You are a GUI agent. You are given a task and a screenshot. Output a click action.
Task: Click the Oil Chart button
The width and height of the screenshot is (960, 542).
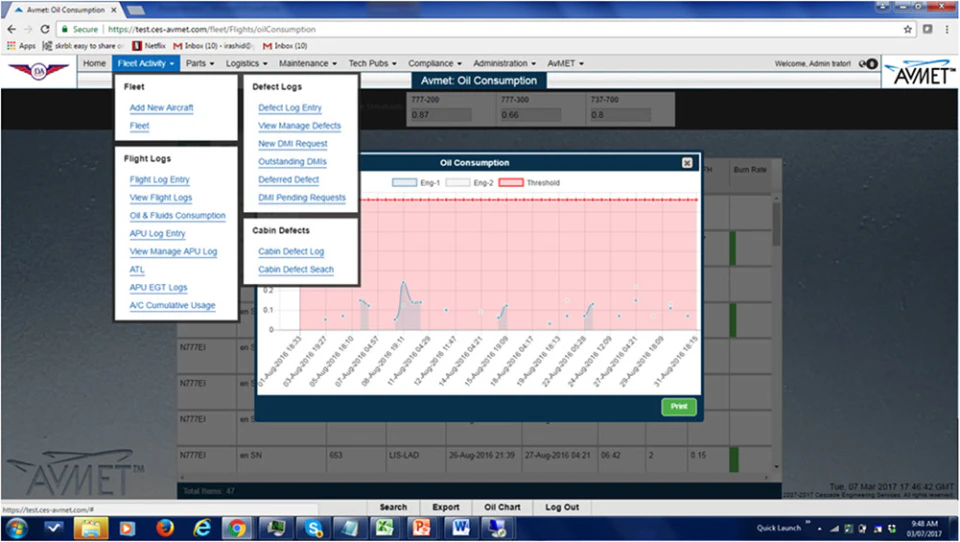(502, 507)
